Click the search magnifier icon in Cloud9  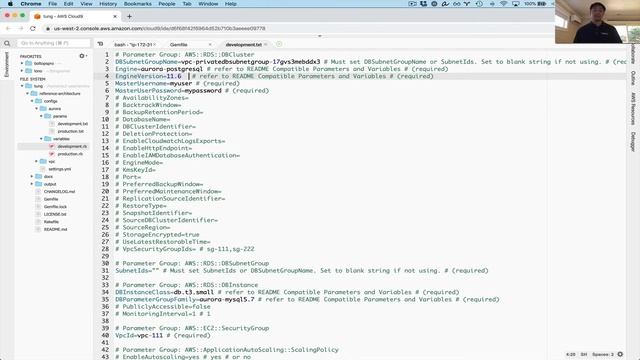[7, 43]
